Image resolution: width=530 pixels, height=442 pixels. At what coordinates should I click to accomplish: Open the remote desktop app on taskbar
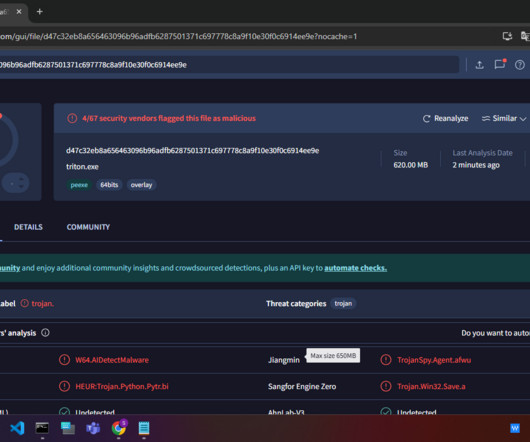(x=68, y=428)
